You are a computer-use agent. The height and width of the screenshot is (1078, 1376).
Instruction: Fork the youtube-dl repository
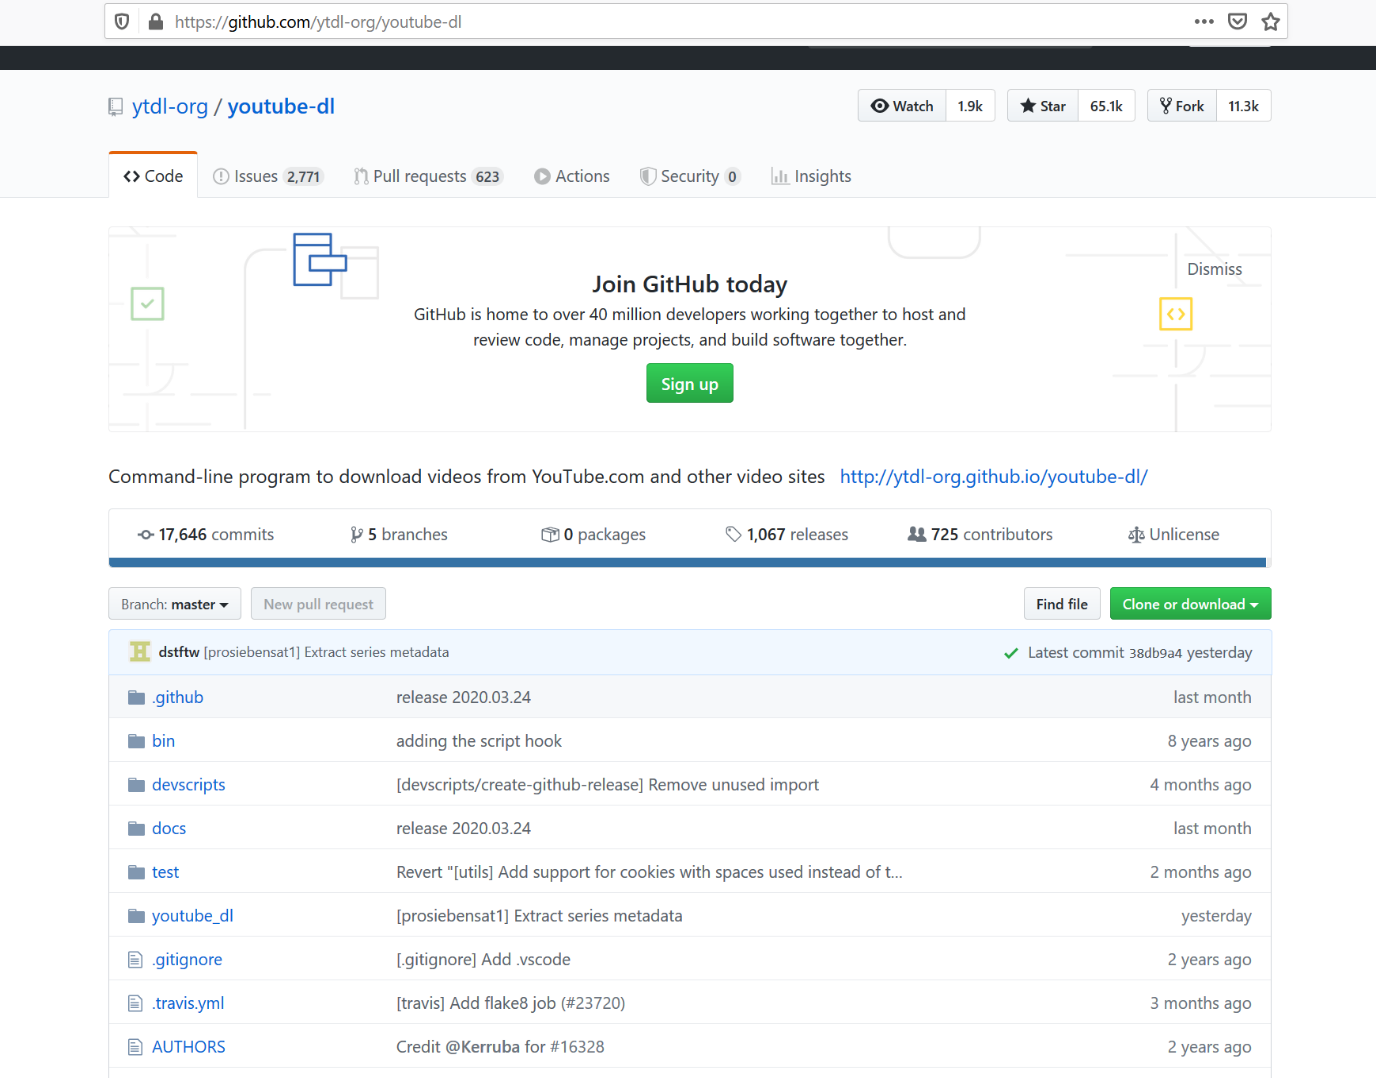[1182, 106]
